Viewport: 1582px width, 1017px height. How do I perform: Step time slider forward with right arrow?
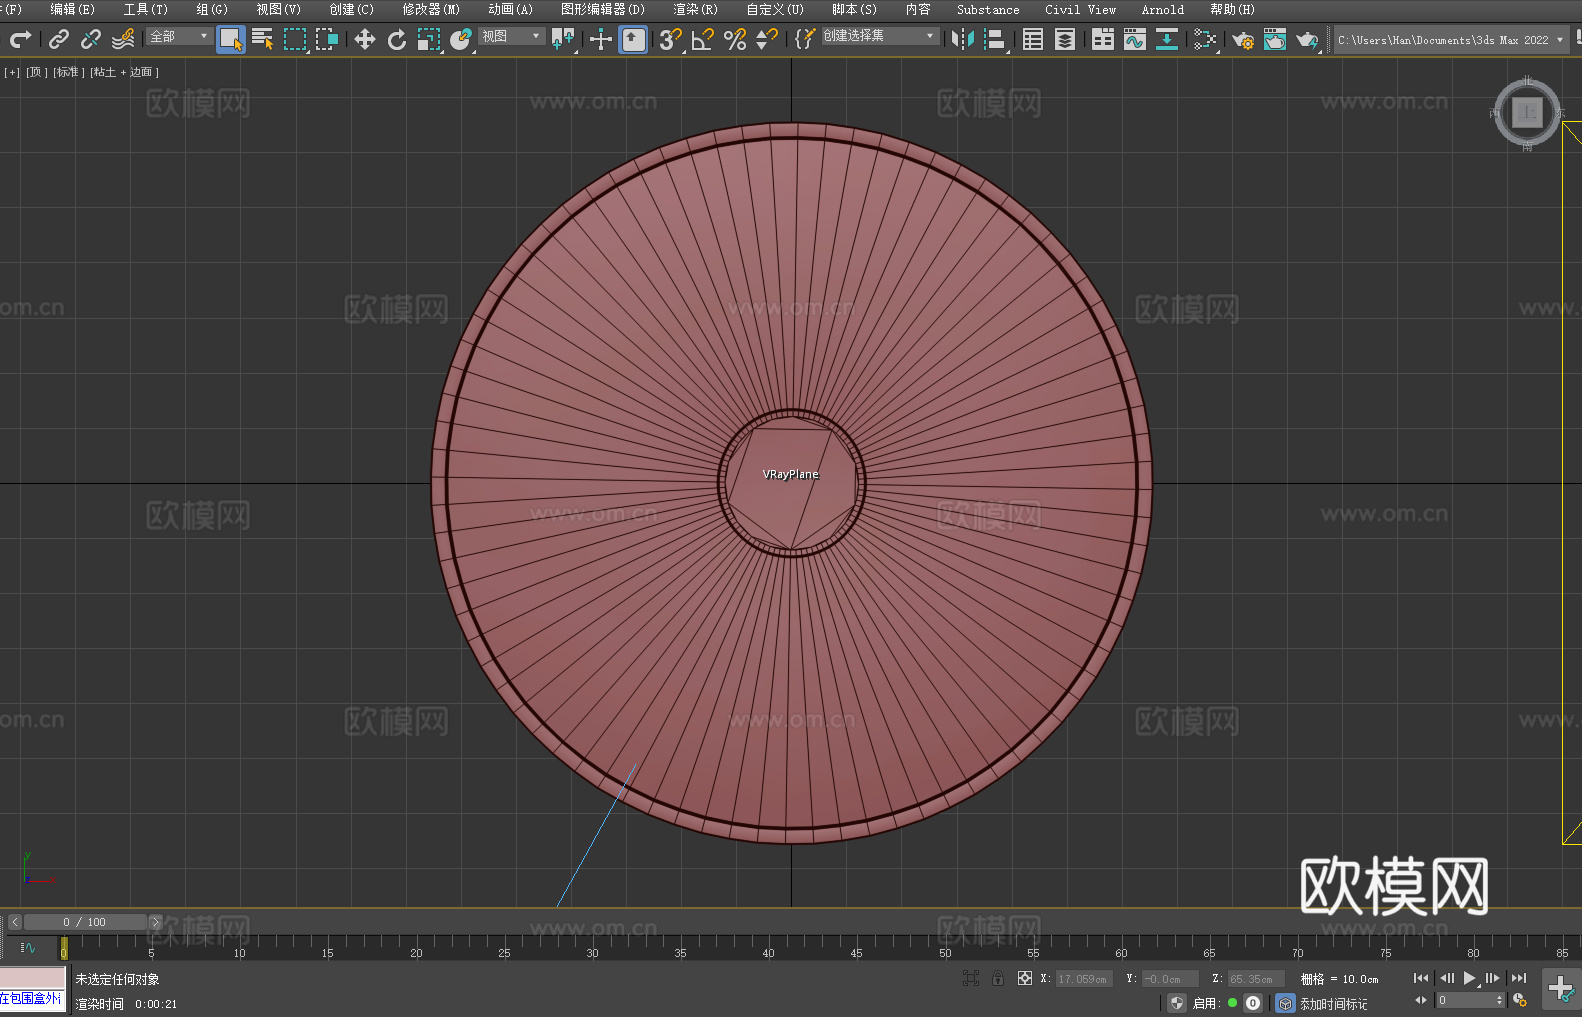[x=155, y=922]
